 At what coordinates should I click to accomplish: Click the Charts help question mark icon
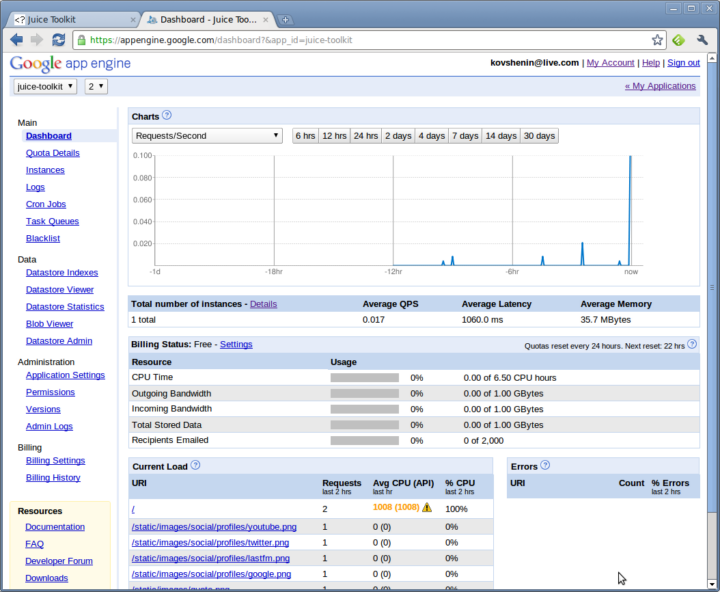pos(167,115)
